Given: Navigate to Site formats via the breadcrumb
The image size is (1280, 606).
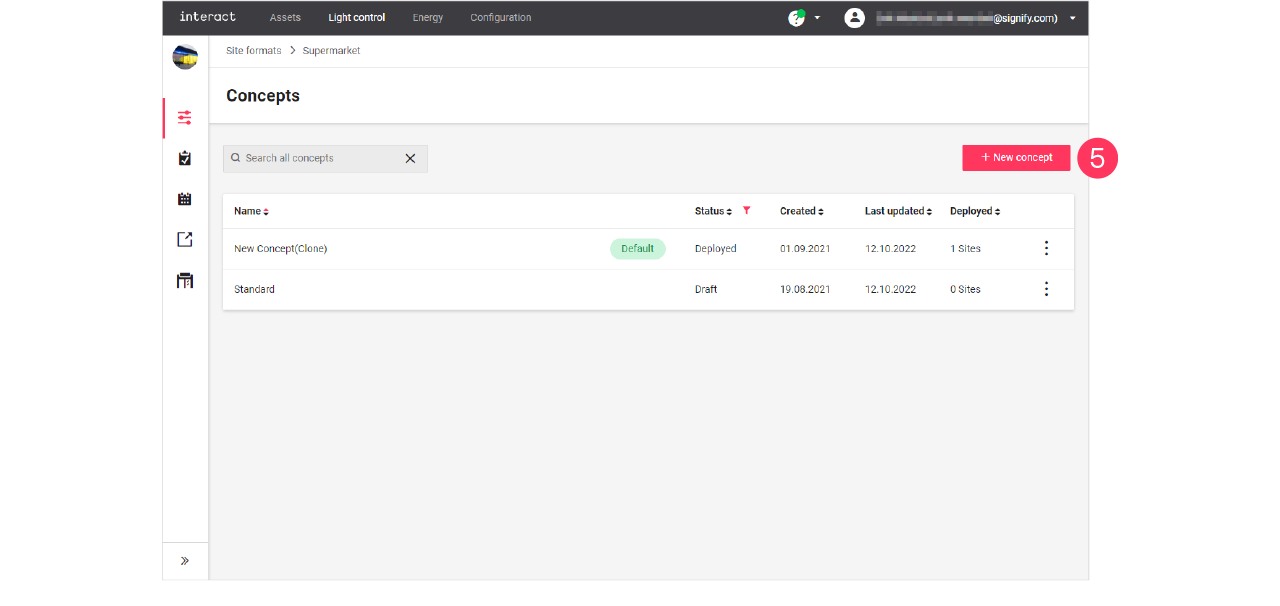Looking at the screenshot, I should pyautogui.click(x=252, y=50).
